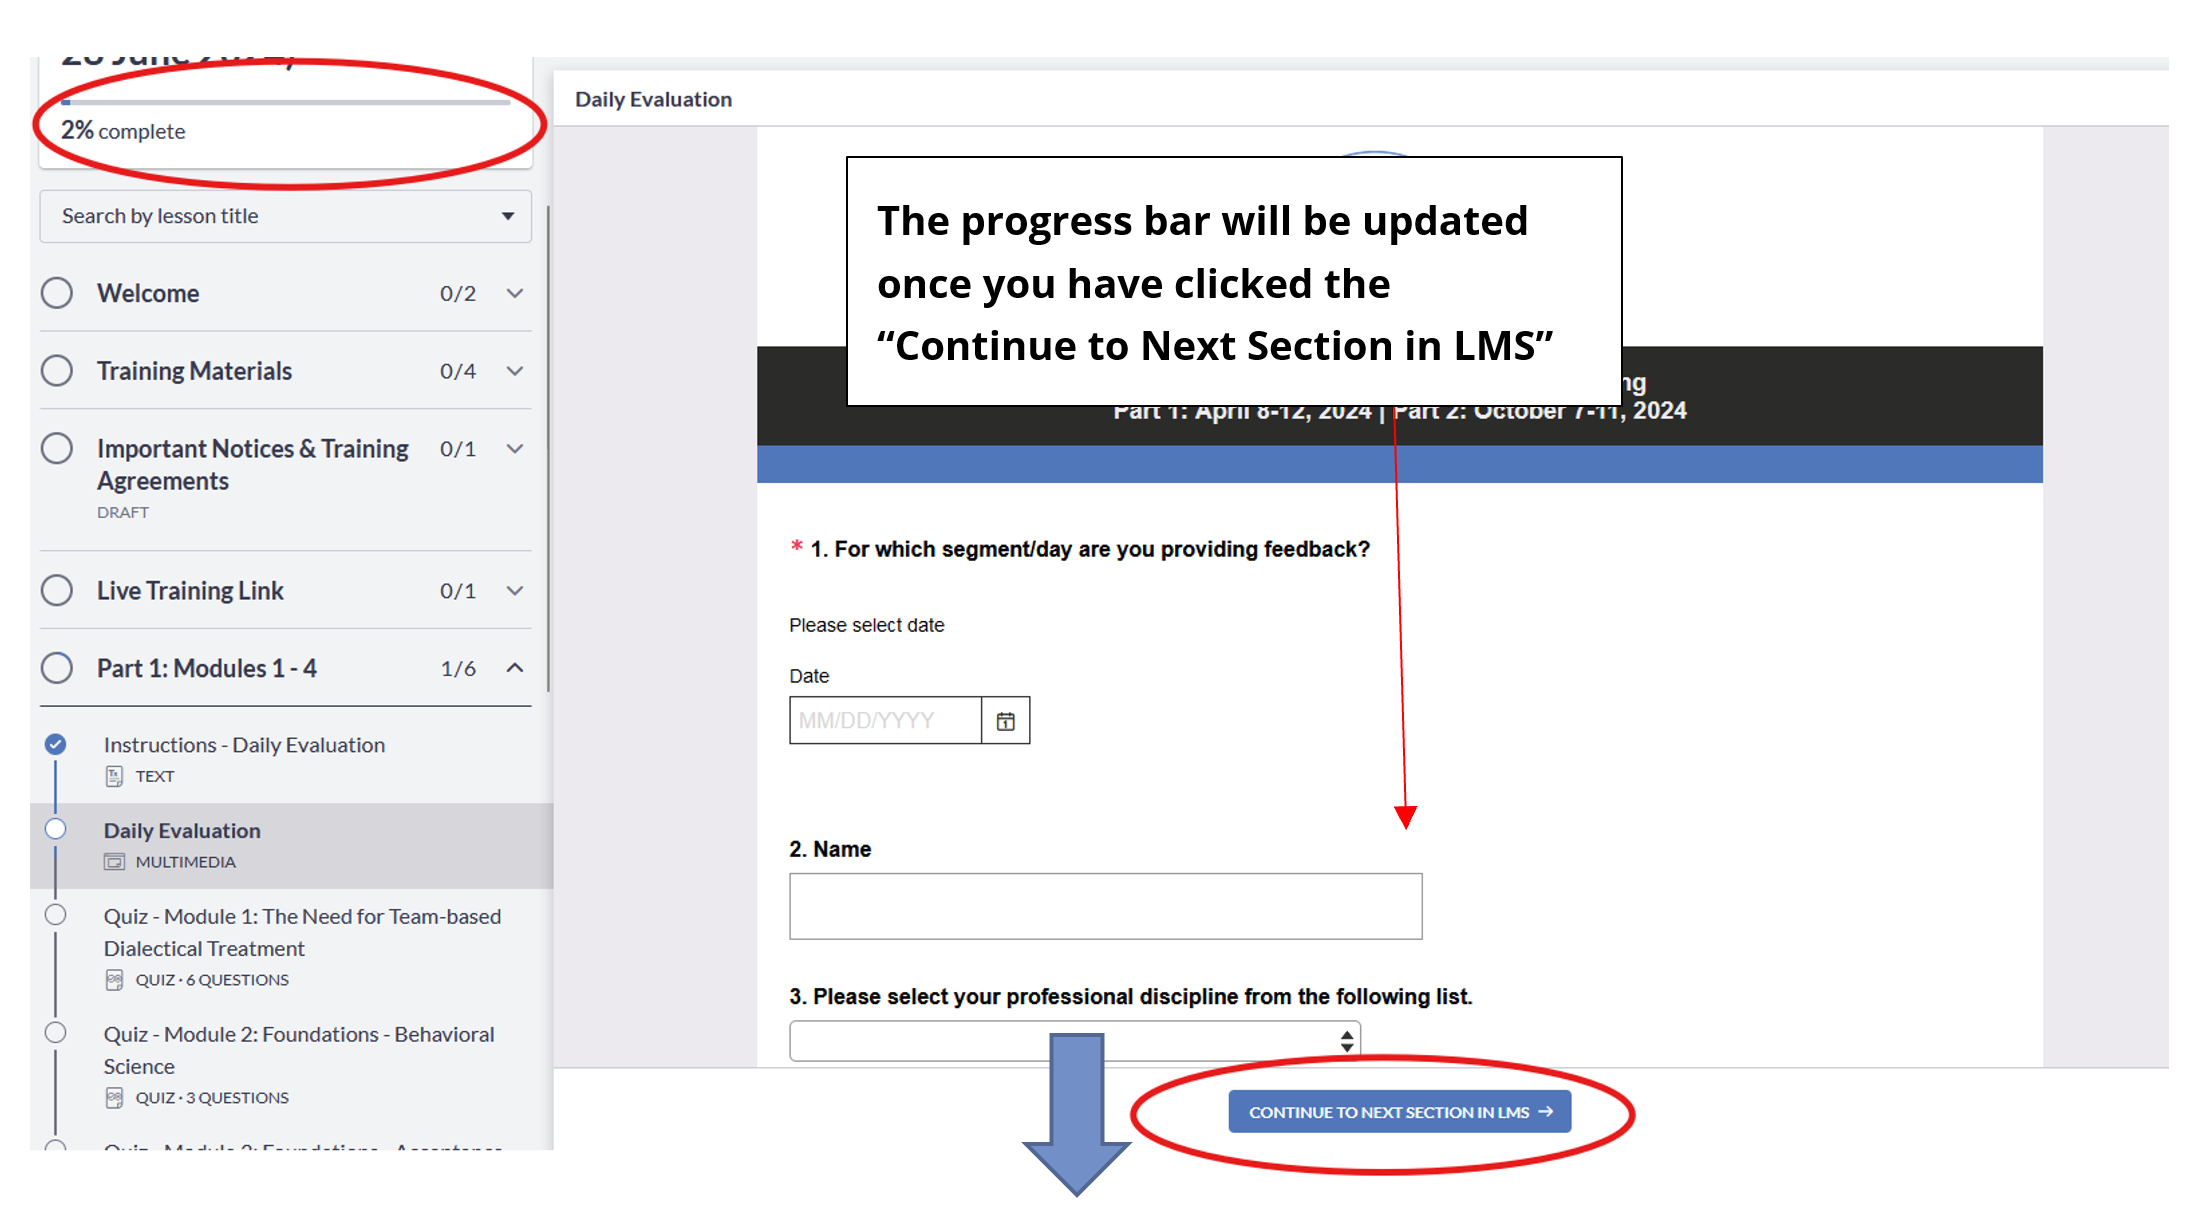The height and width of the screenshot is (1229, 2198).
Task: Select professional discipline from dropdown menu
Action: (x=1069, y=1039)
